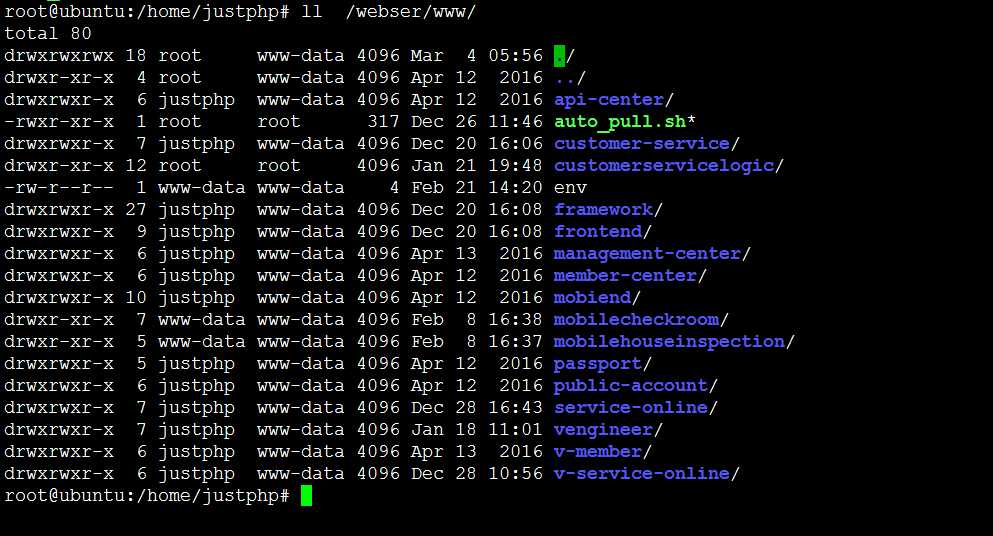Click the service-online directory entry
Screen dimensions: 993x536
point(630,408)
